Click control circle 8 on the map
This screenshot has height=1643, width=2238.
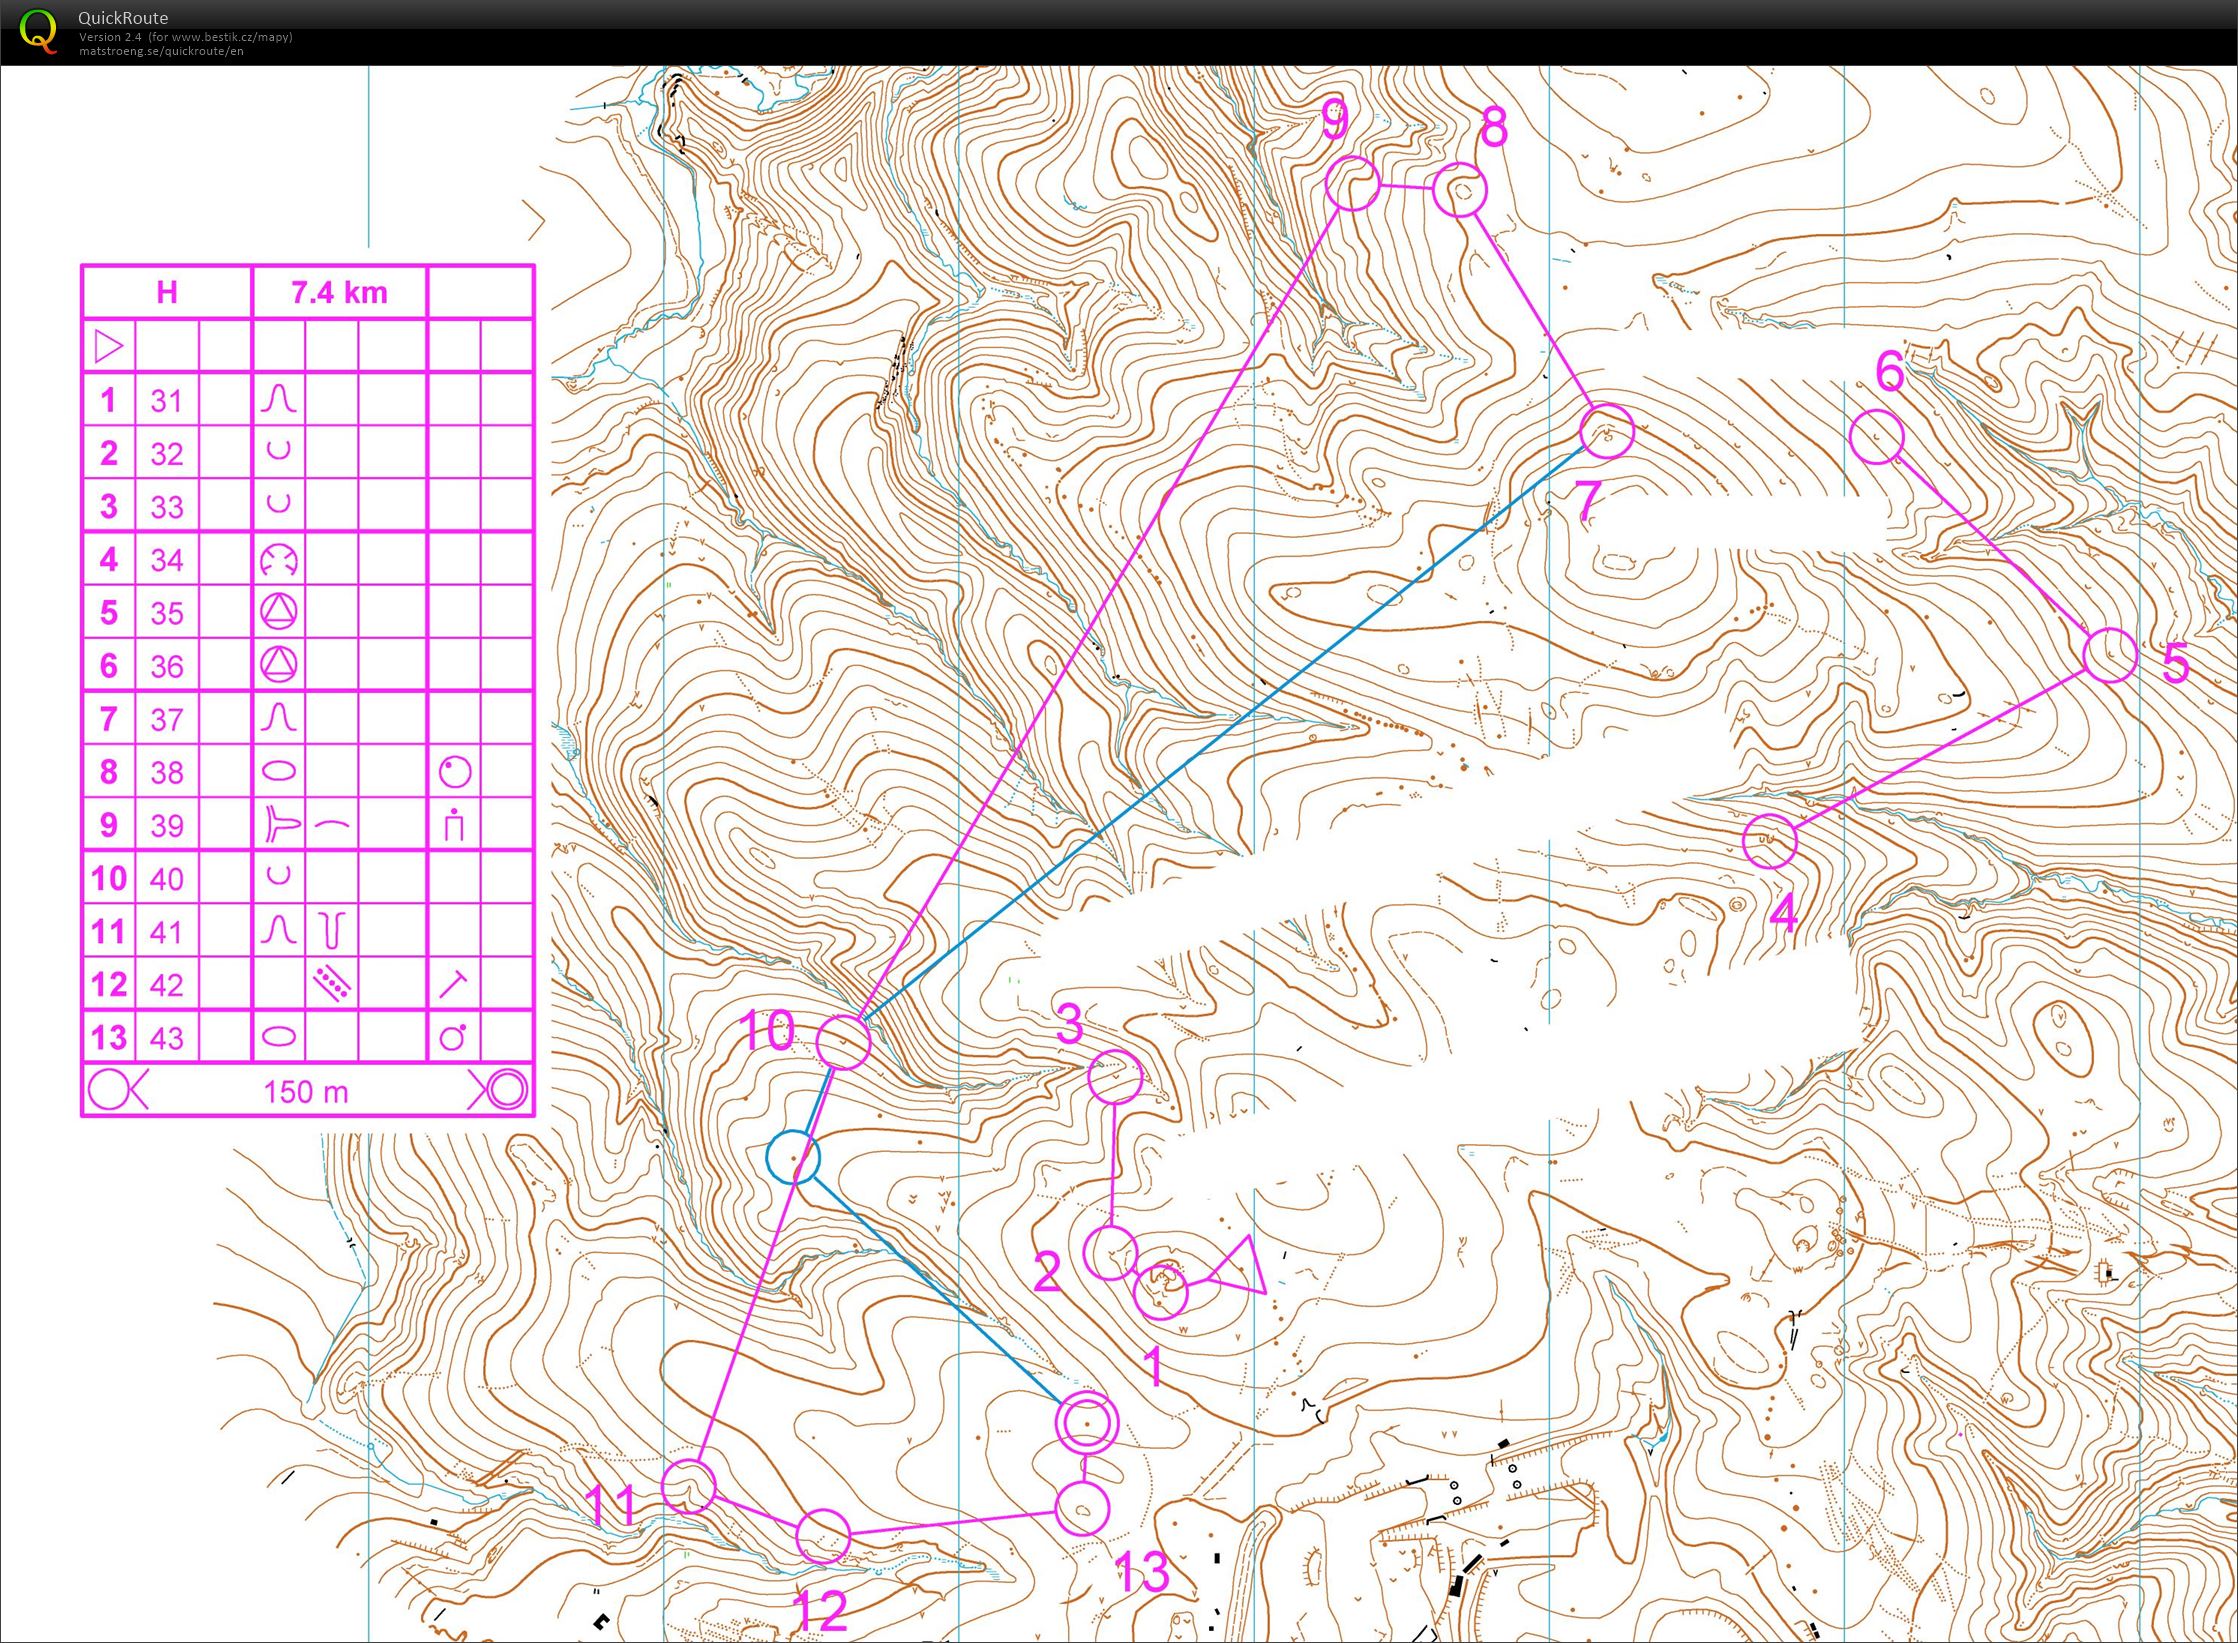(x=1460, y=190)
